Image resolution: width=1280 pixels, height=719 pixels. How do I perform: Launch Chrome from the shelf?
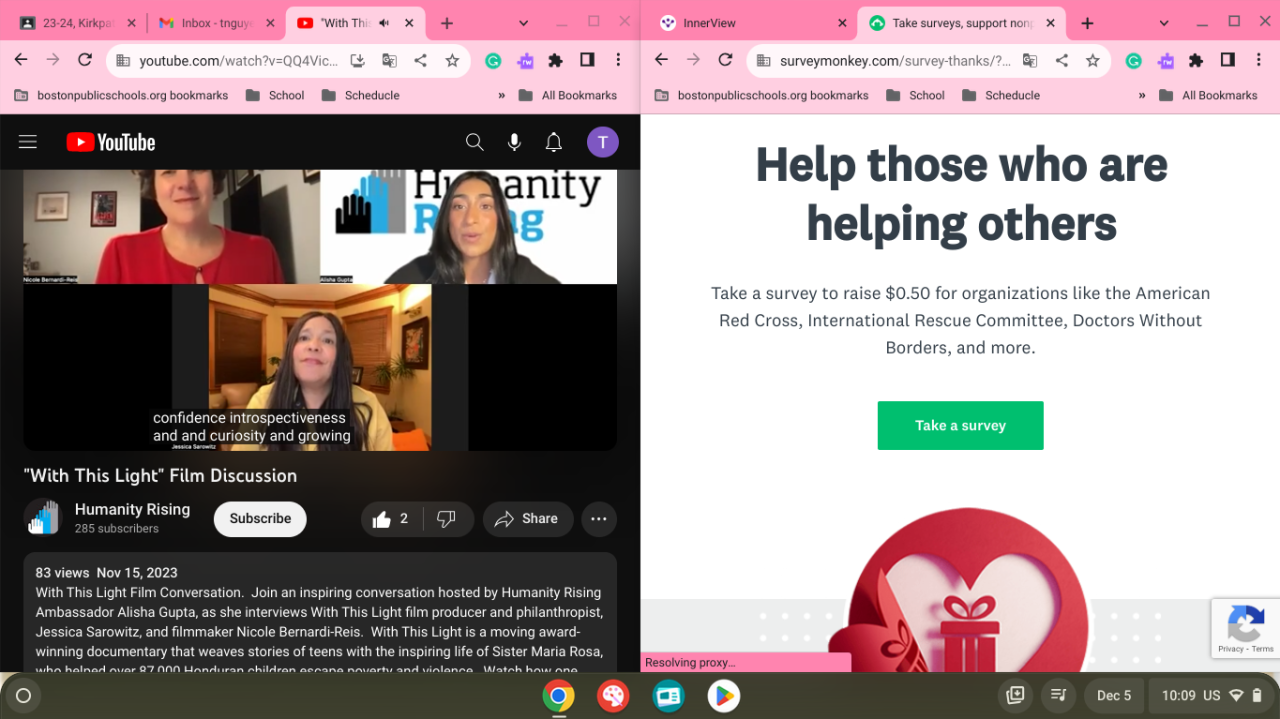558,696
